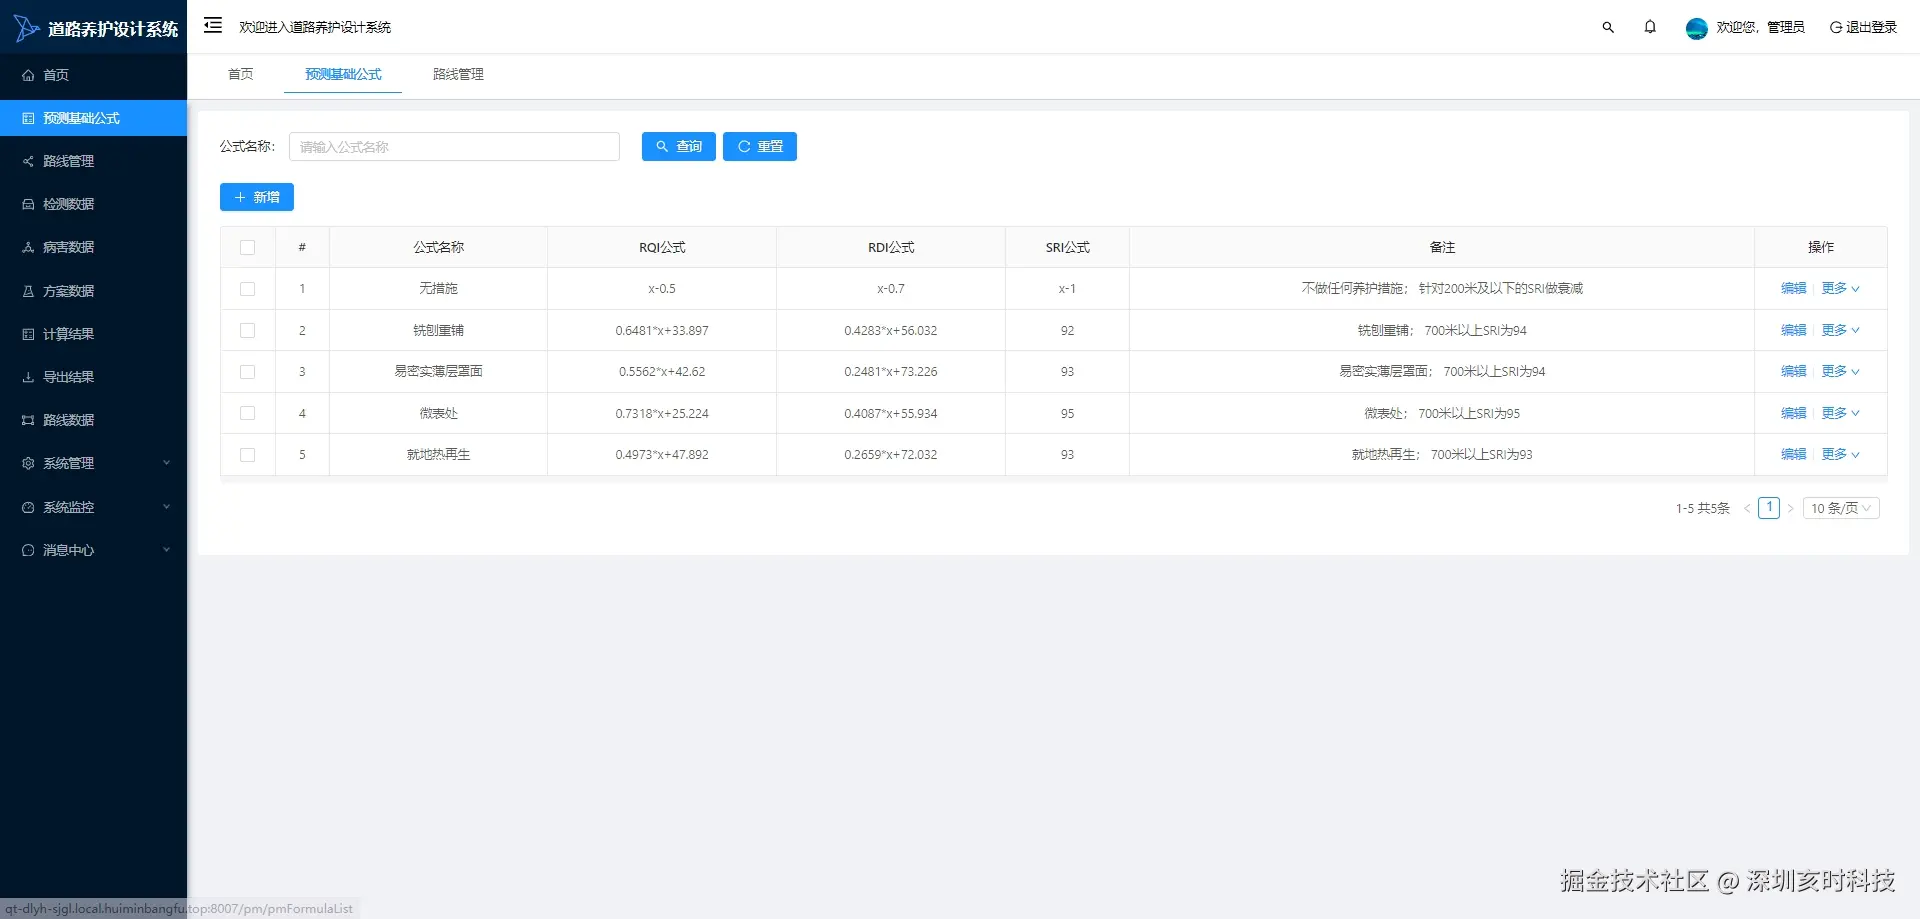Screen dimensions: 1920x919
Task: Open 路线数据 in the sidebar menu
Action: point(93,420)
